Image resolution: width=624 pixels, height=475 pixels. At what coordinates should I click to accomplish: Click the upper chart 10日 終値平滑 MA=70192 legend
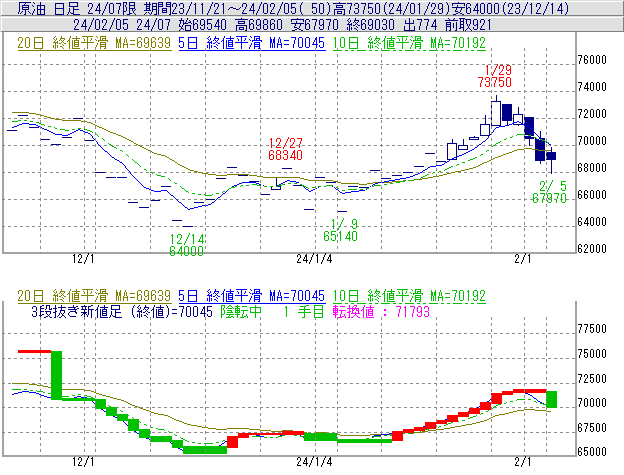pos(409,43)
